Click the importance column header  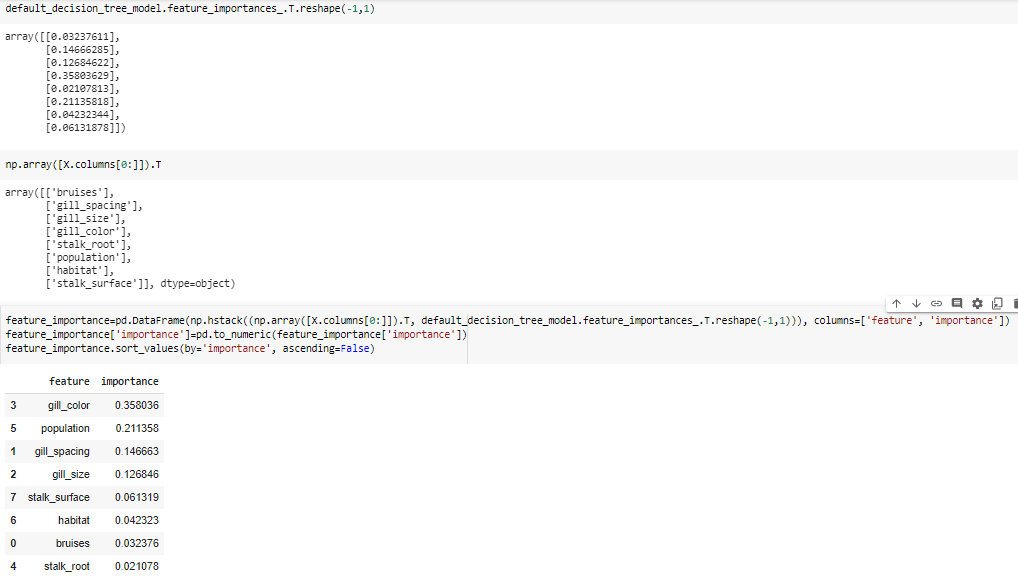[x=130, y=380]
